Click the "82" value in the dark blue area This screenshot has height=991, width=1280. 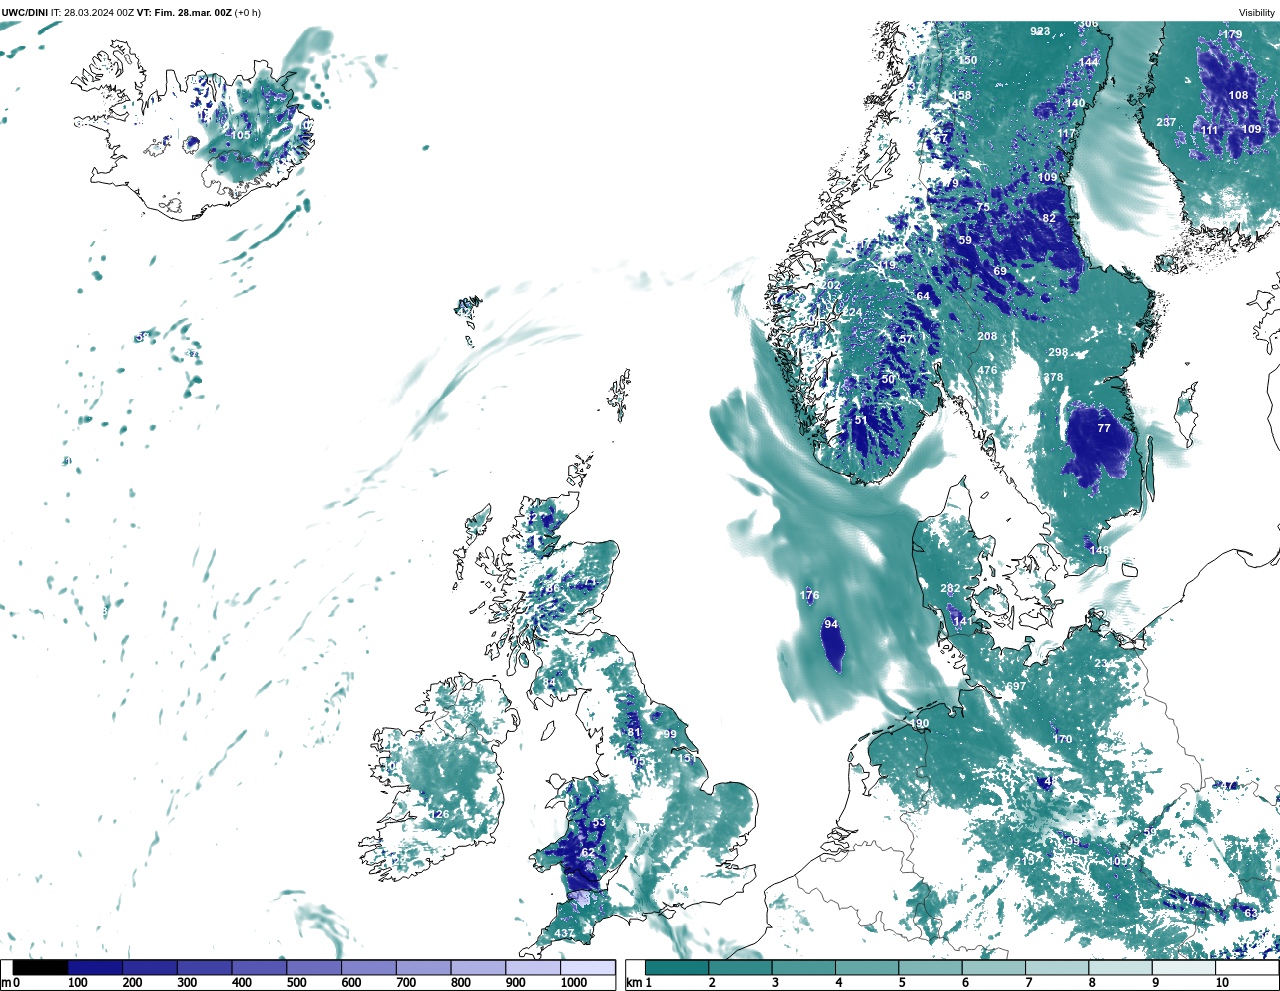1049,218
